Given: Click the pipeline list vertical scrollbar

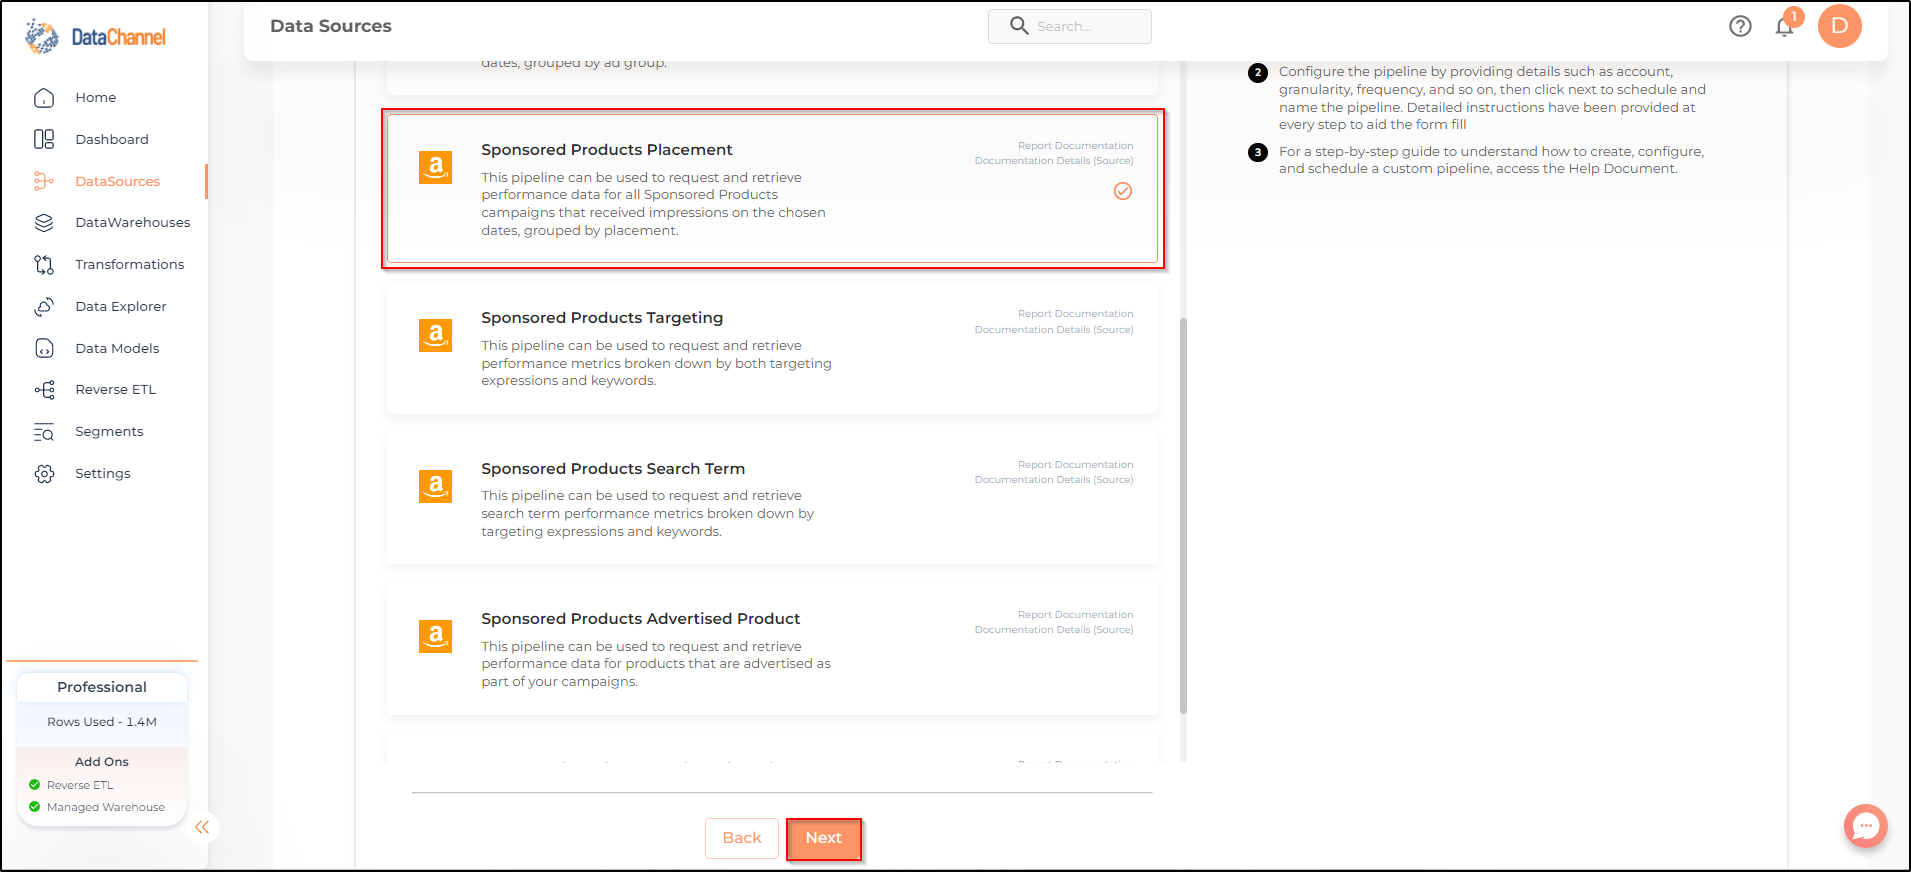Looking at the screenshot, I should (1184, 515).
